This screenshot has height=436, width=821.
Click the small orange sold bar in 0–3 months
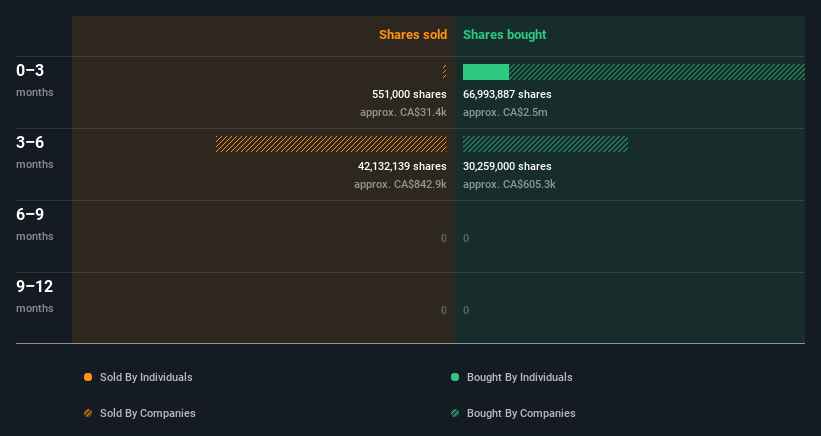[445, 72]
